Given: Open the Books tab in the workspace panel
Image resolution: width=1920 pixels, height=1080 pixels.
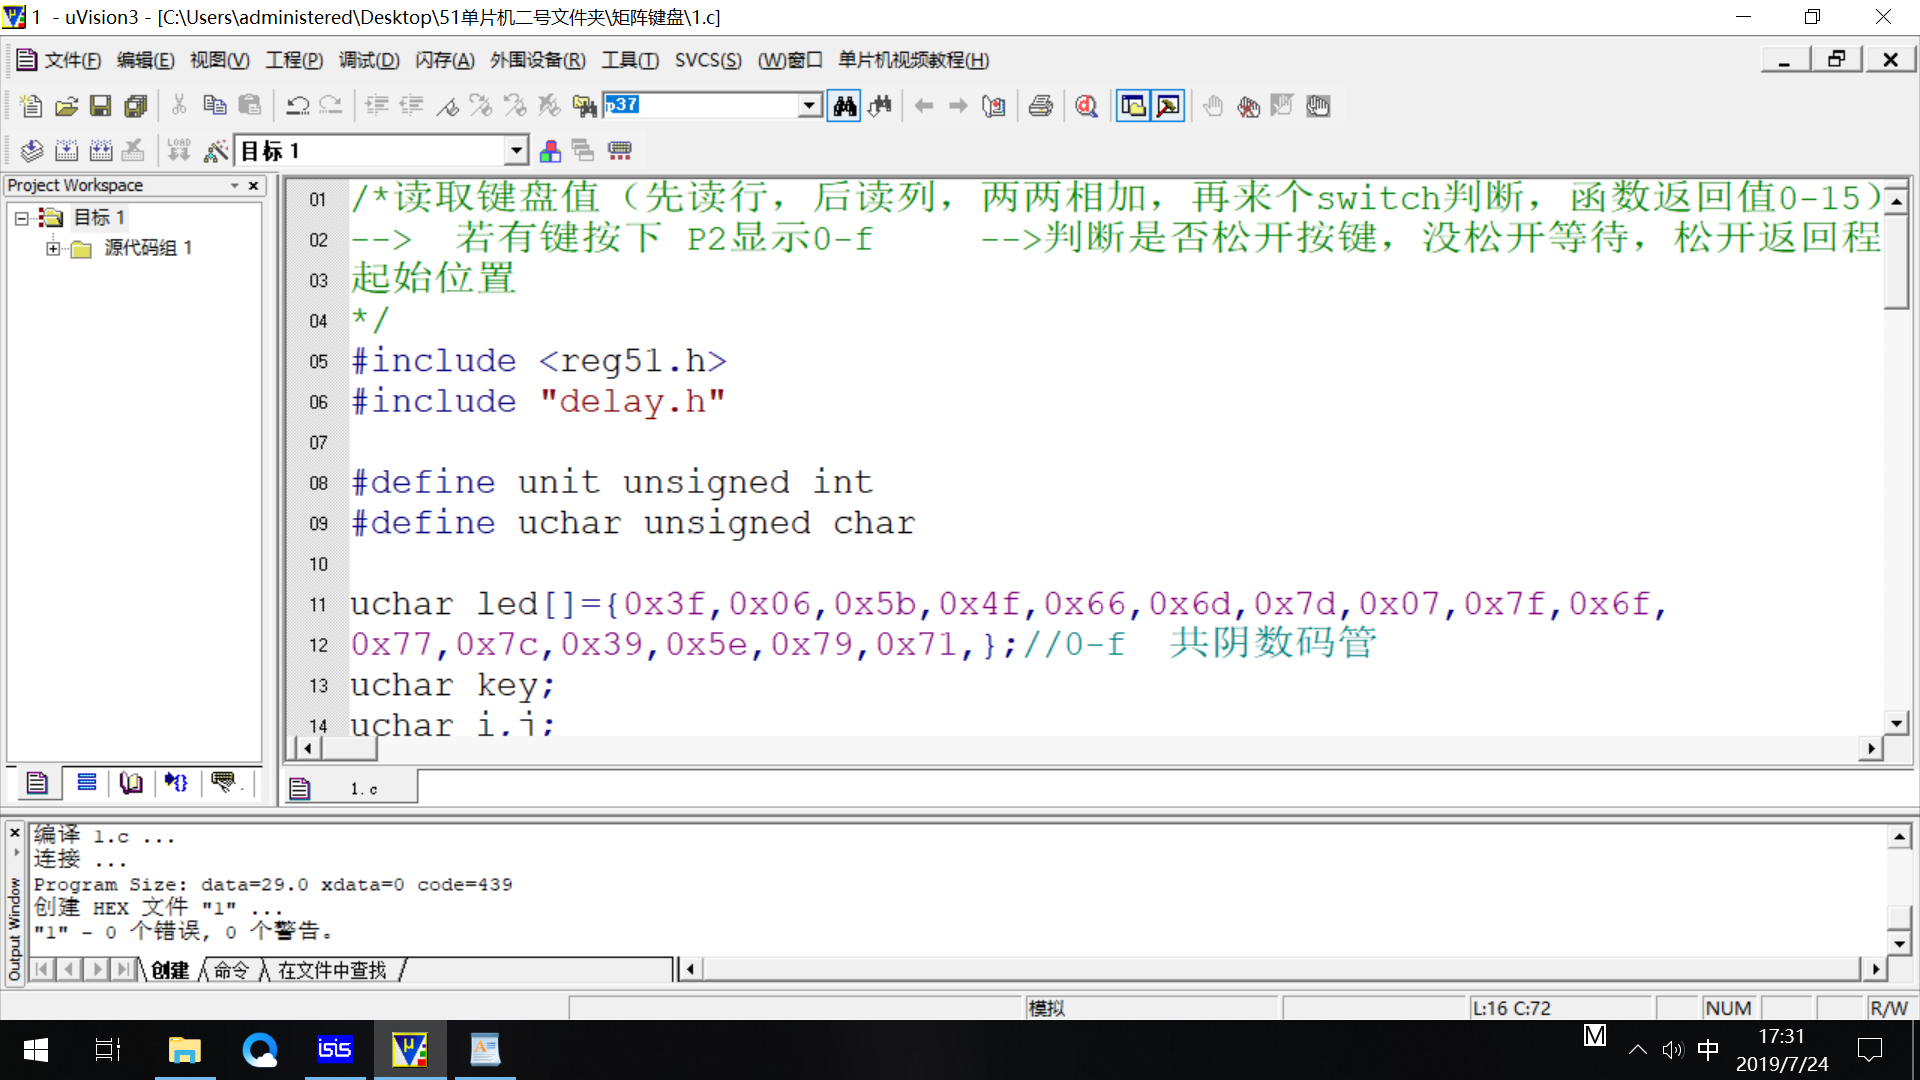Looking at the screenshot, I should (x=131, y=783).
